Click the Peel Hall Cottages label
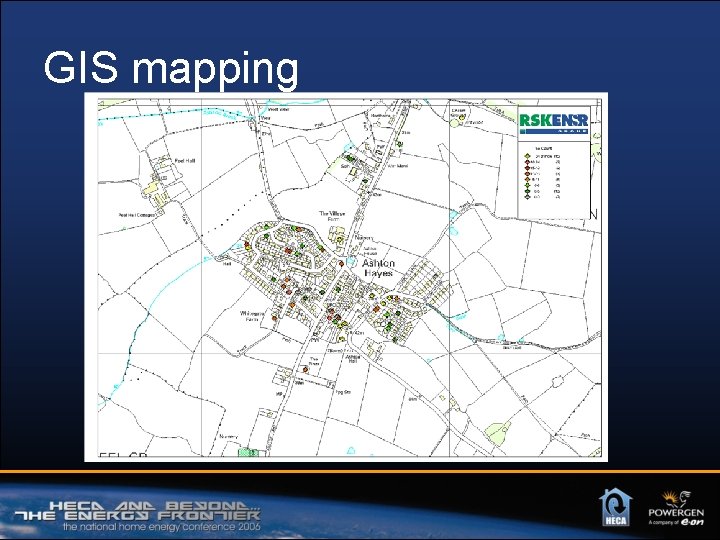The height and width of the screenshot is (540, 720). point(137,215)
